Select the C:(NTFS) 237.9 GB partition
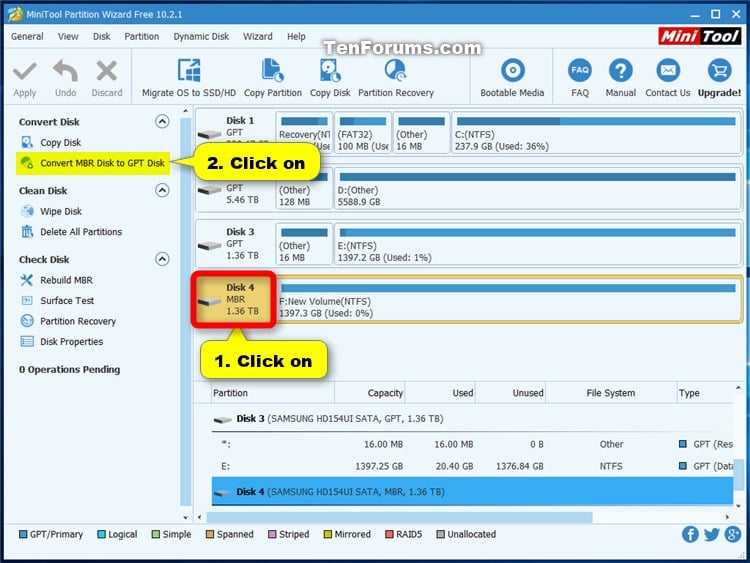The height and width of the screenshot is (563, 750). coord(596,133)
